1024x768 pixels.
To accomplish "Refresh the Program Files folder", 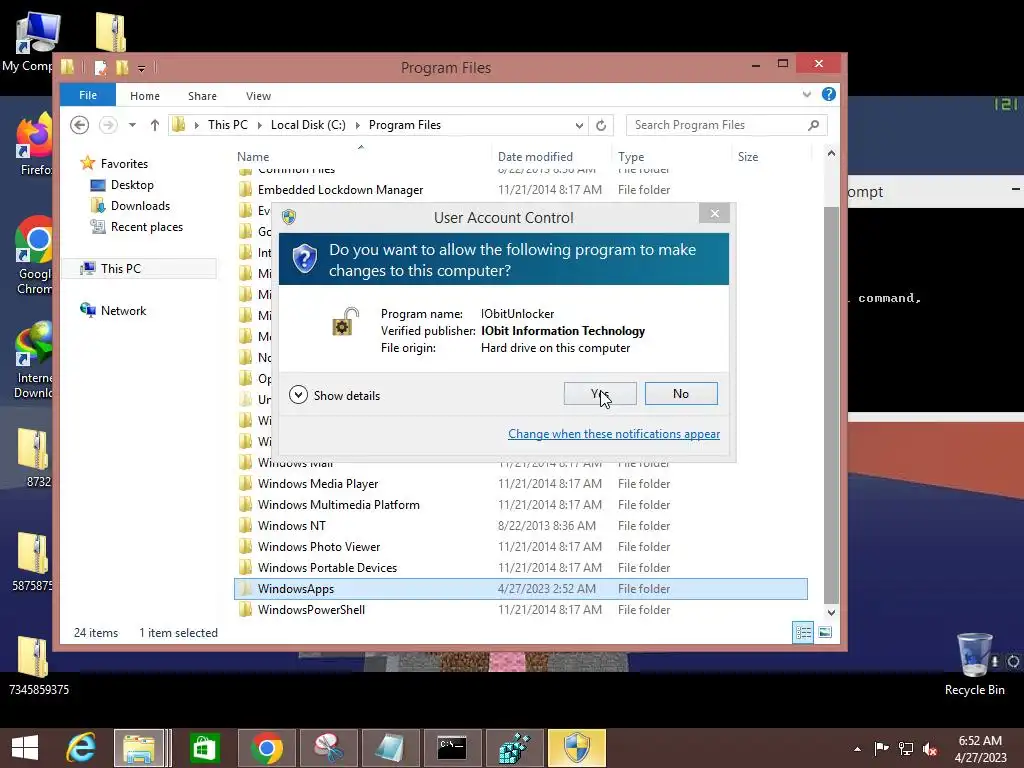I will coord(601,125).
